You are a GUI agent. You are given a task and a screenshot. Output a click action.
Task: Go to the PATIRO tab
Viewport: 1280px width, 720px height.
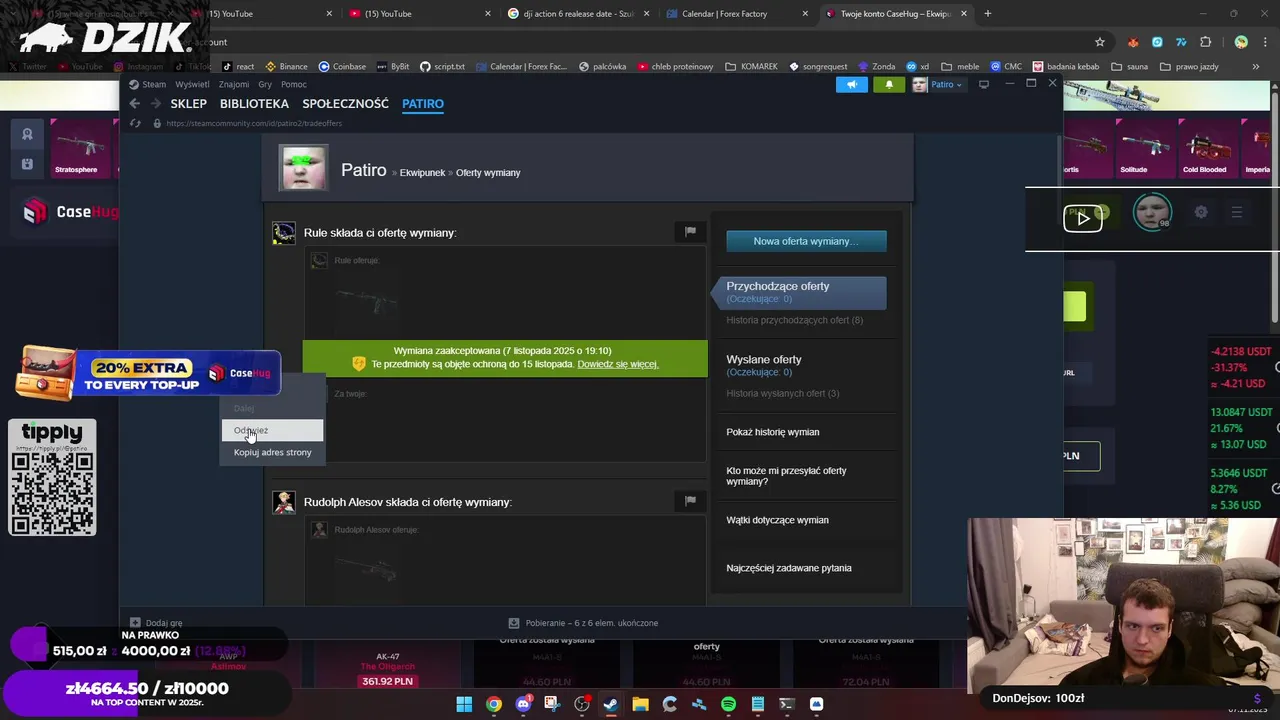tap(423, 104)
